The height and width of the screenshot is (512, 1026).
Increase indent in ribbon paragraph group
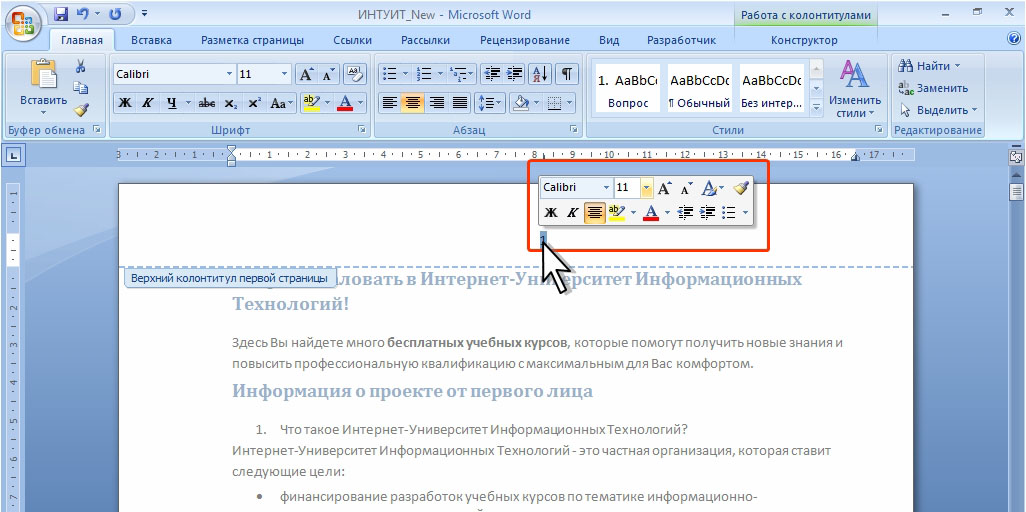tap(515, 73)
